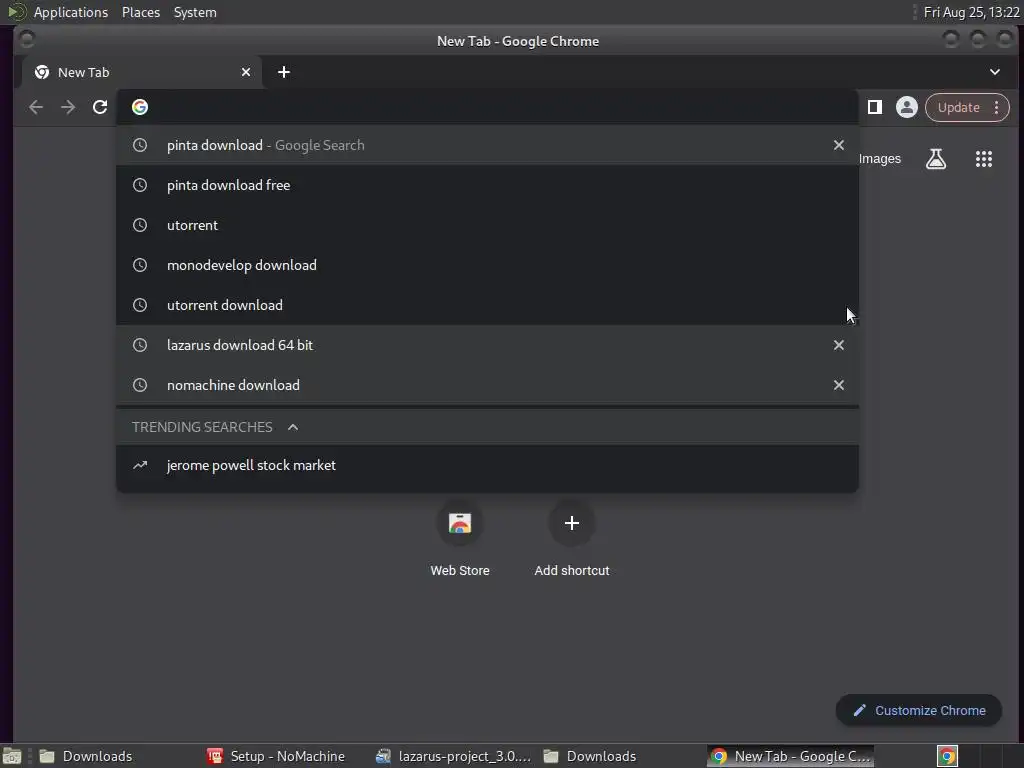Reload the current page

pyautogui.click(x=100, y=107)
